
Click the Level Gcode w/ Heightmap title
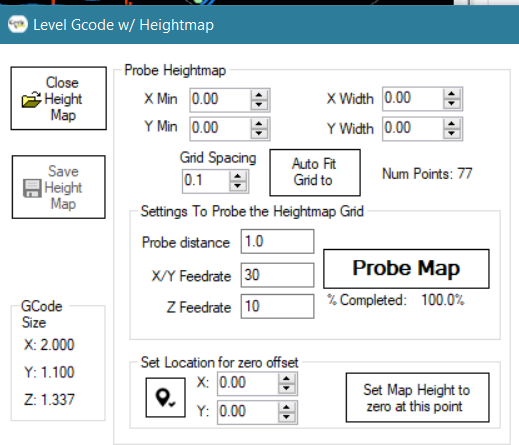tap(123, 25)
